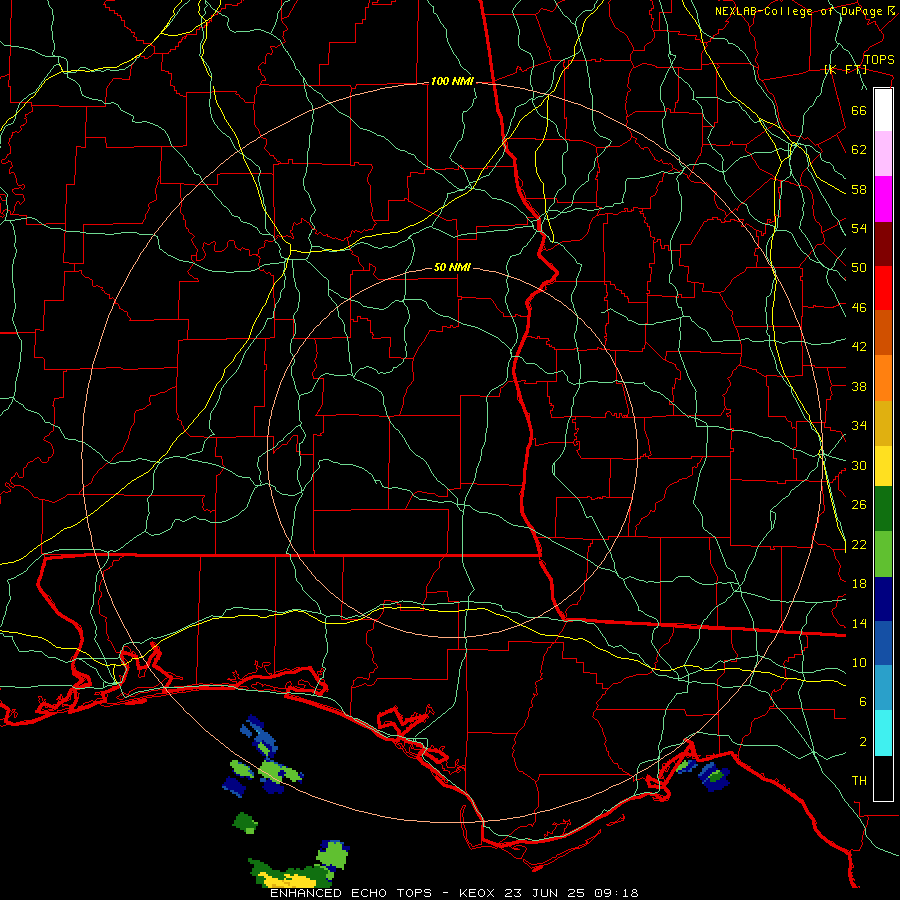Click the bright red 50 kft legend swatch

point(883,288)
